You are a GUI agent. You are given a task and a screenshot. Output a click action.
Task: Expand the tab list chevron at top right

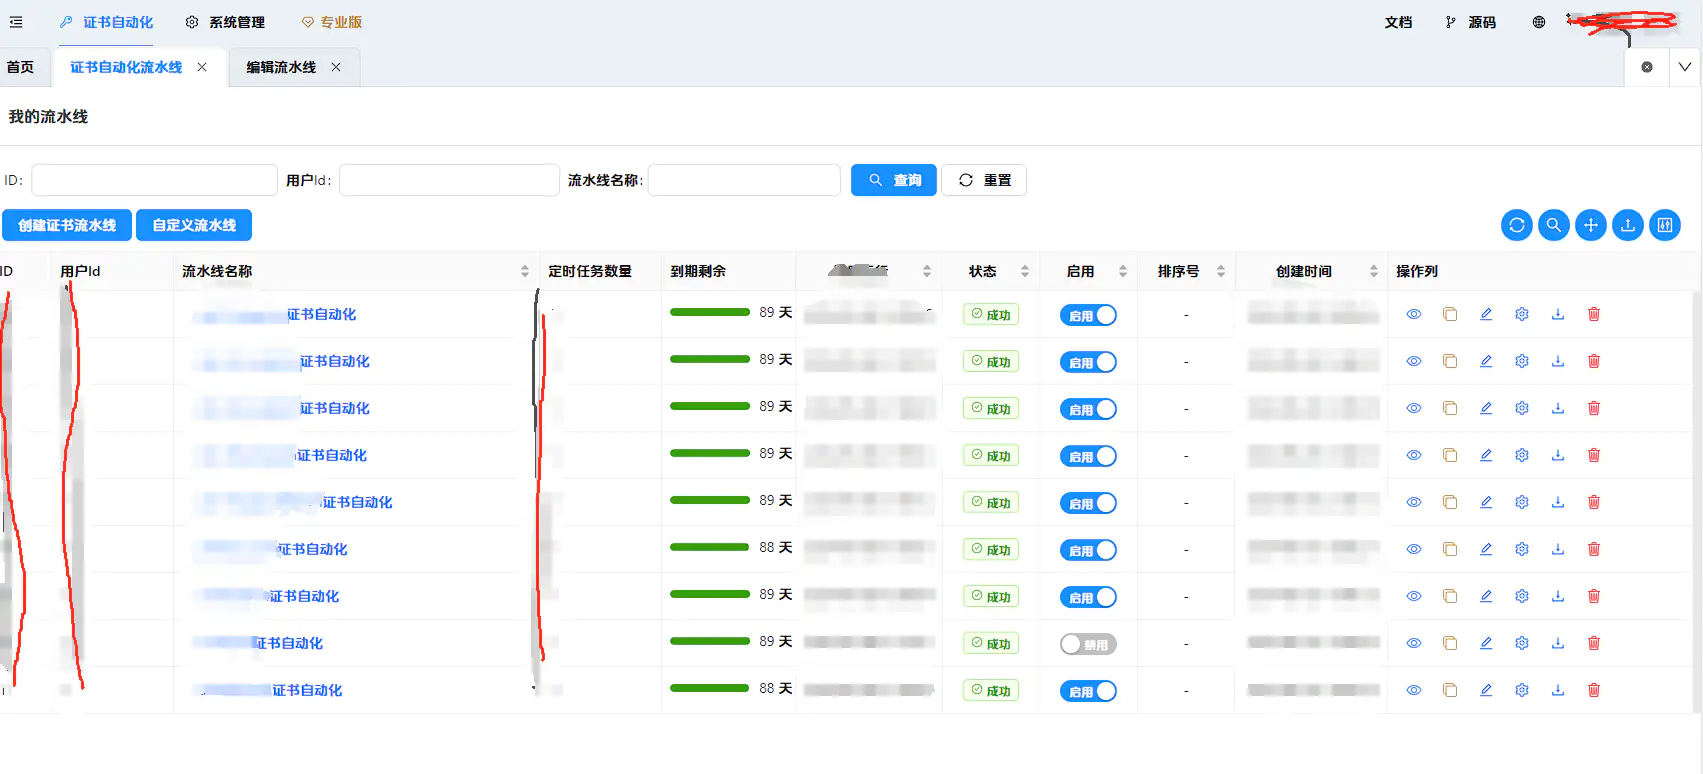pyautogui.click(x=1684, y=67)
